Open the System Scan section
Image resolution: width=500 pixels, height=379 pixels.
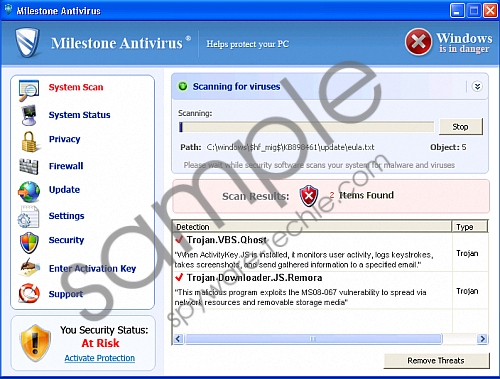point(76,87)
